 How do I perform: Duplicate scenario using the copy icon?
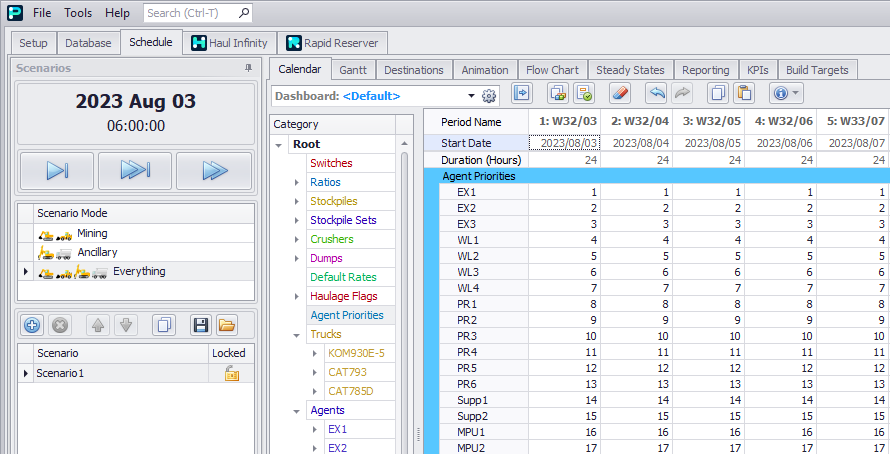pyautogui.click(x=166, y=325)
